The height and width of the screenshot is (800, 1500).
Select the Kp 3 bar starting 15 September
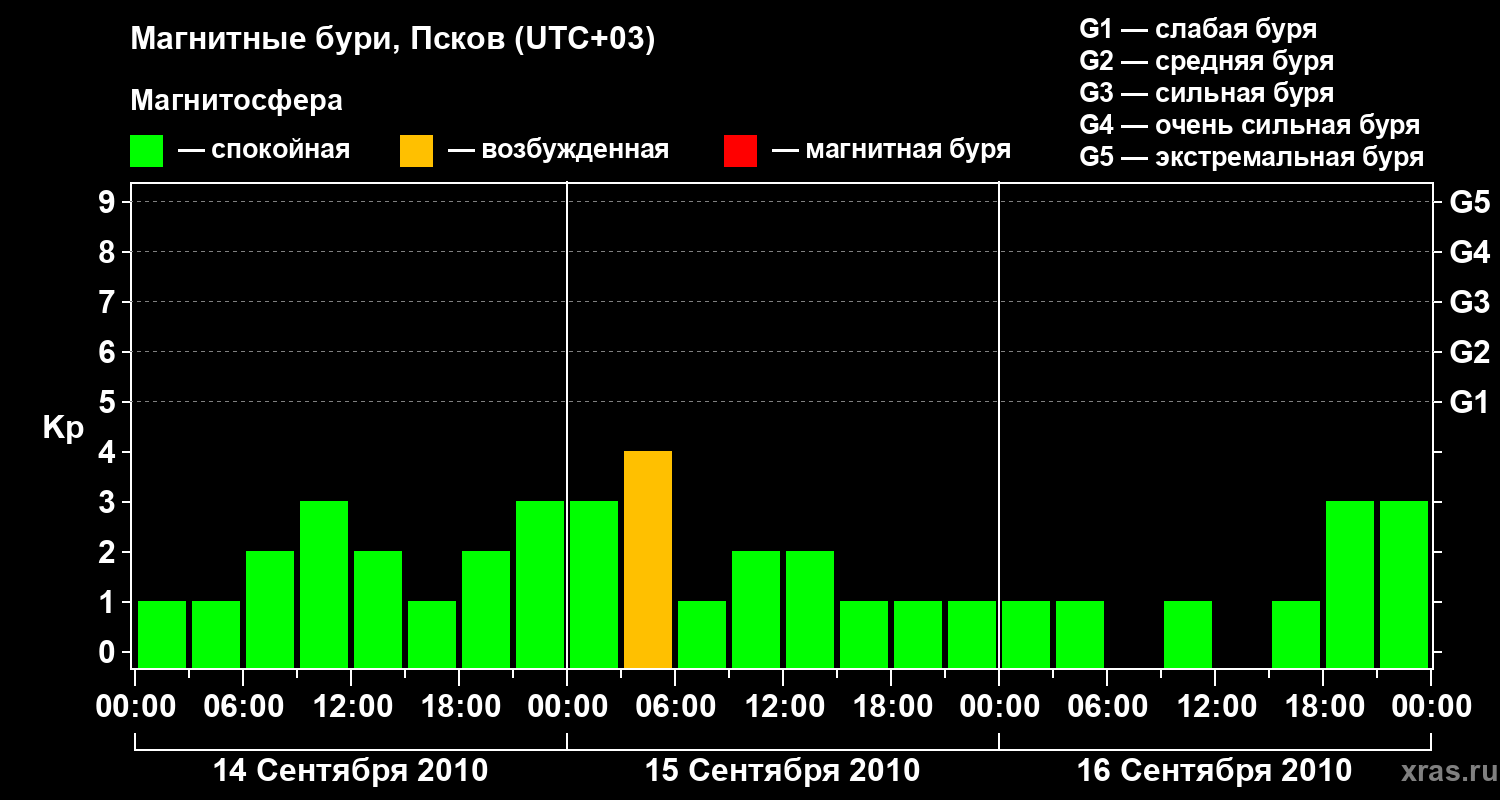point(594,585)
